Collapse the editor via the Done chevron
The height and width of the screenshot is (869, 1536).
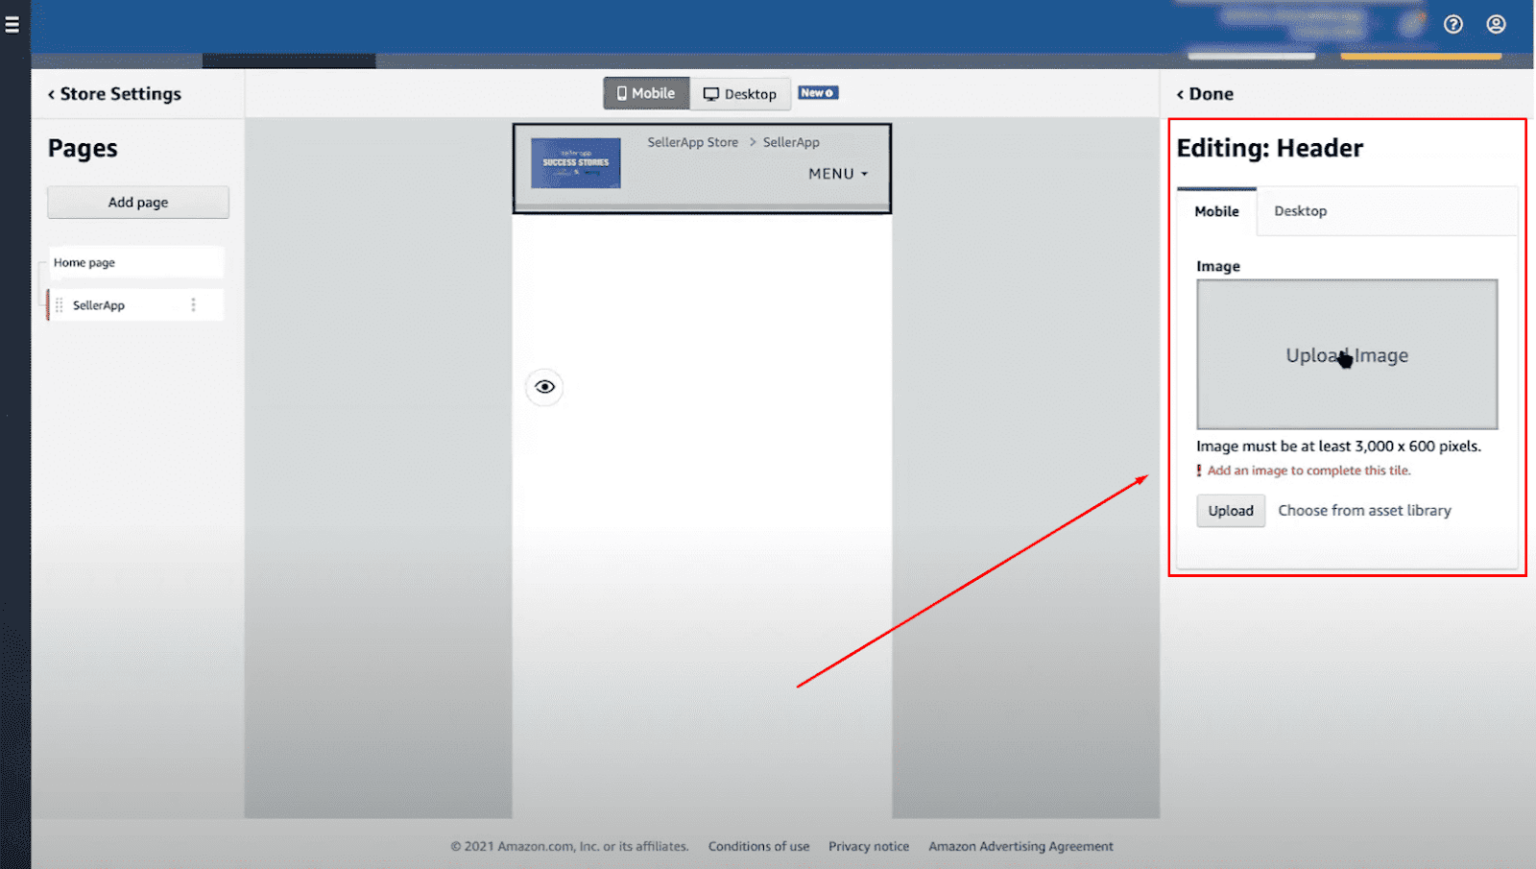click(x=1180, y=93)
